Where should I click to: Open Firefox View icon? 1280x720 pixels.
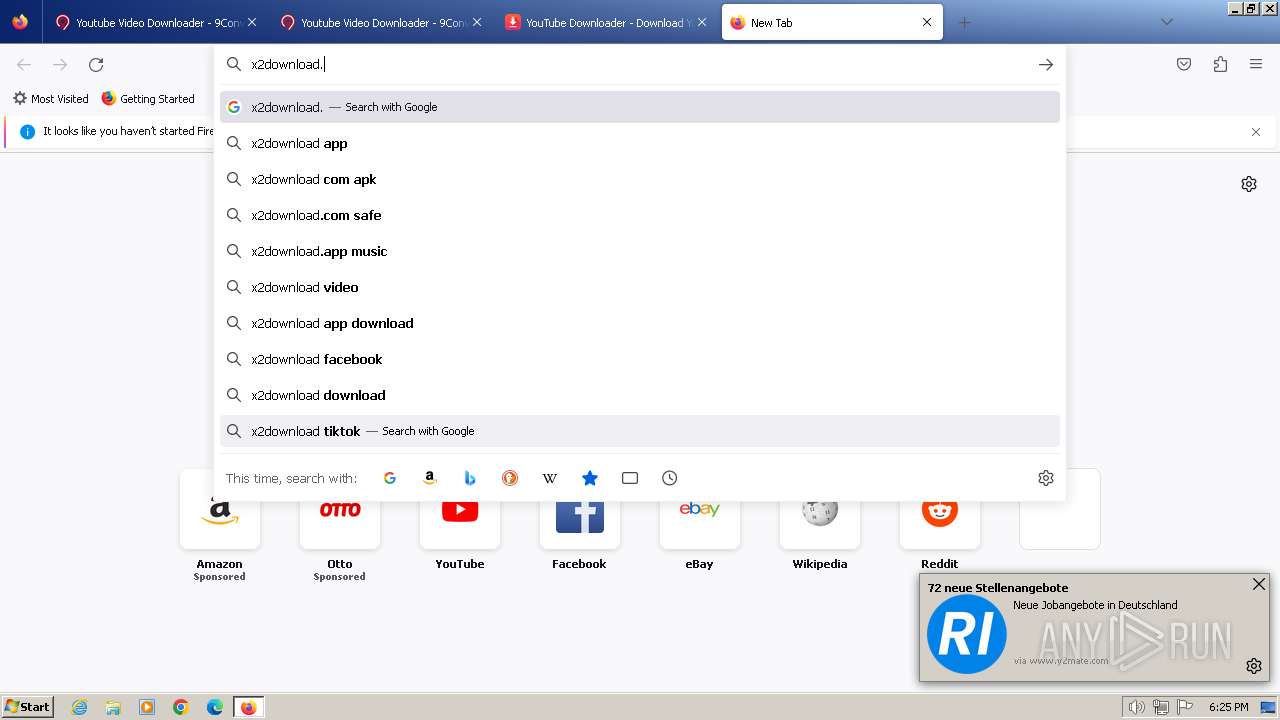tap(20, 22)
